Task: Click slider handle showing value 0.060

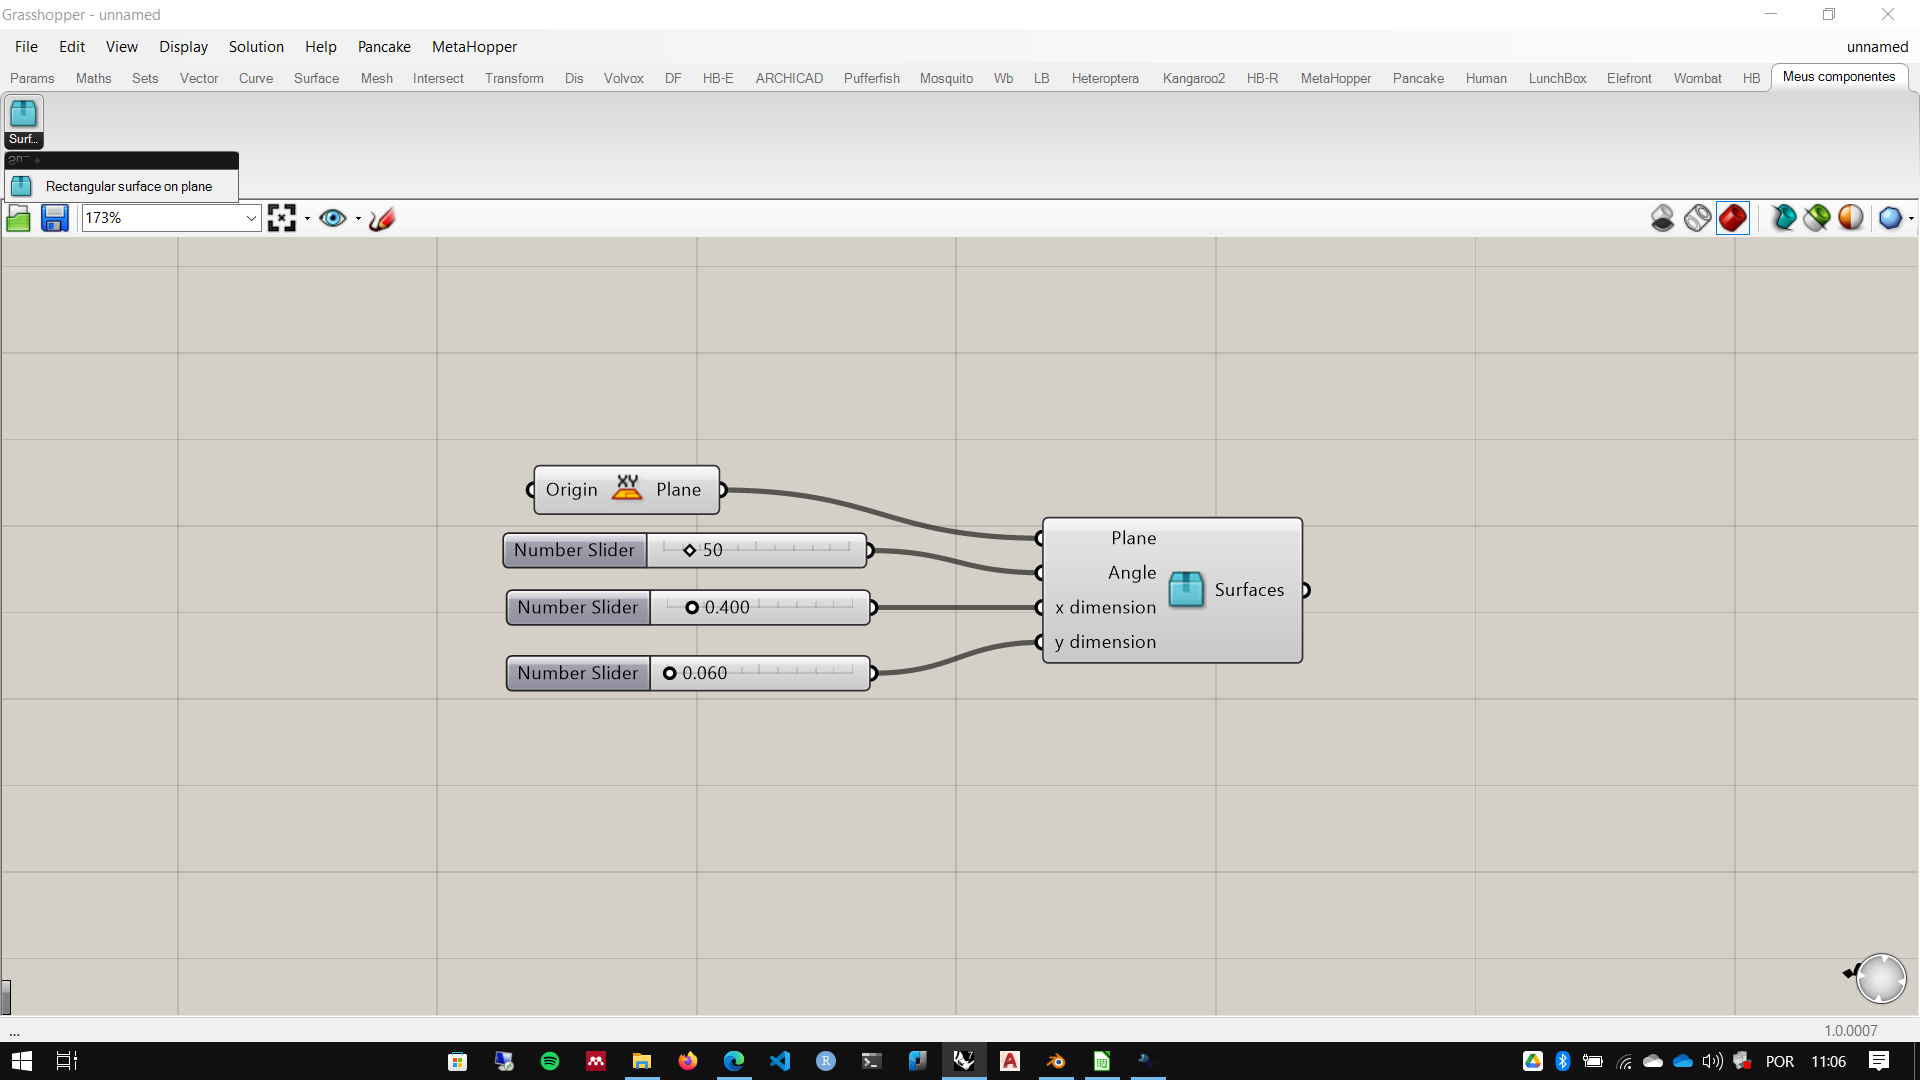Action: point(670,673)
